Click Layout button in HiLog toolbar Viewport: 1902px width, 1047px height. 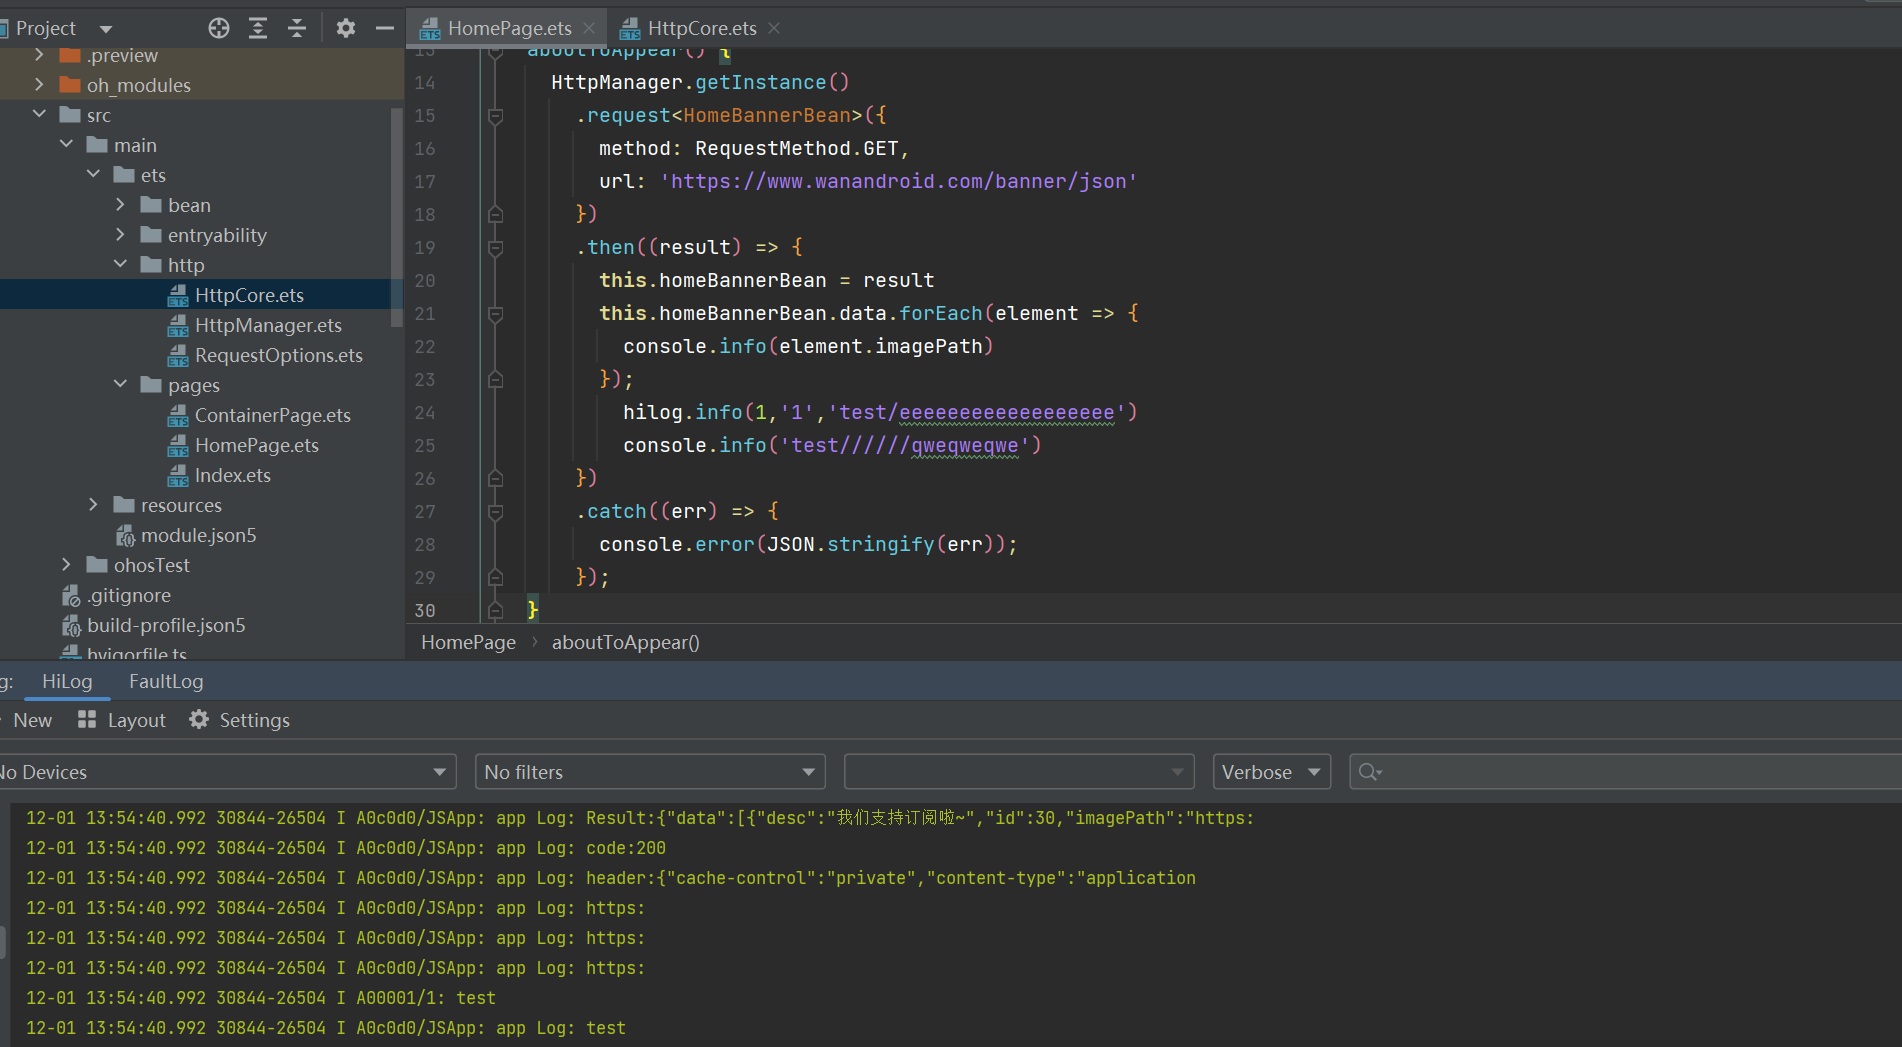coord(121,720)
